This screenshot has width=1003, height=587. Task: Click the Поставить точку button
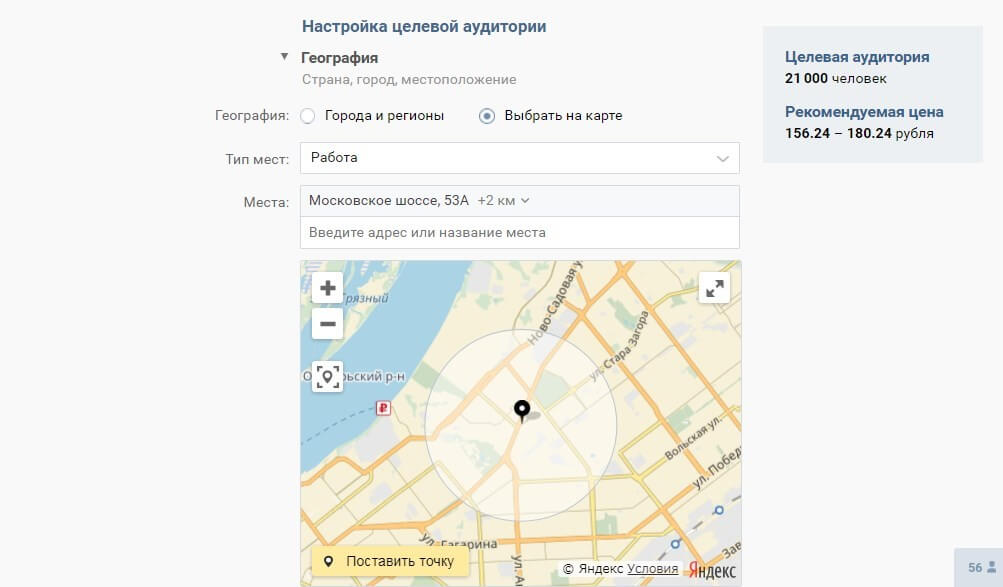pyautogui.click(x=388, y=561)
